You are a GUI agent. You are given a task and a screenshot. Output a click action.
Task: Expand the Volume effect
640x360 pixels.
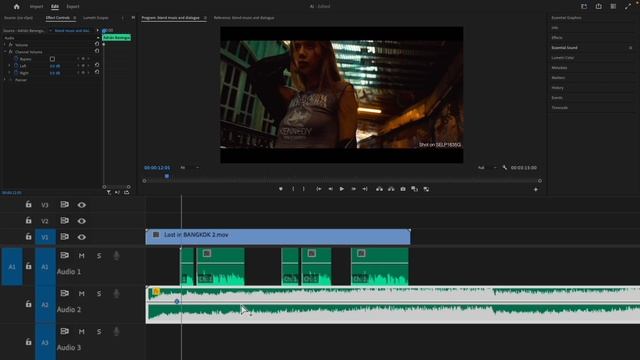pos(5,44)
